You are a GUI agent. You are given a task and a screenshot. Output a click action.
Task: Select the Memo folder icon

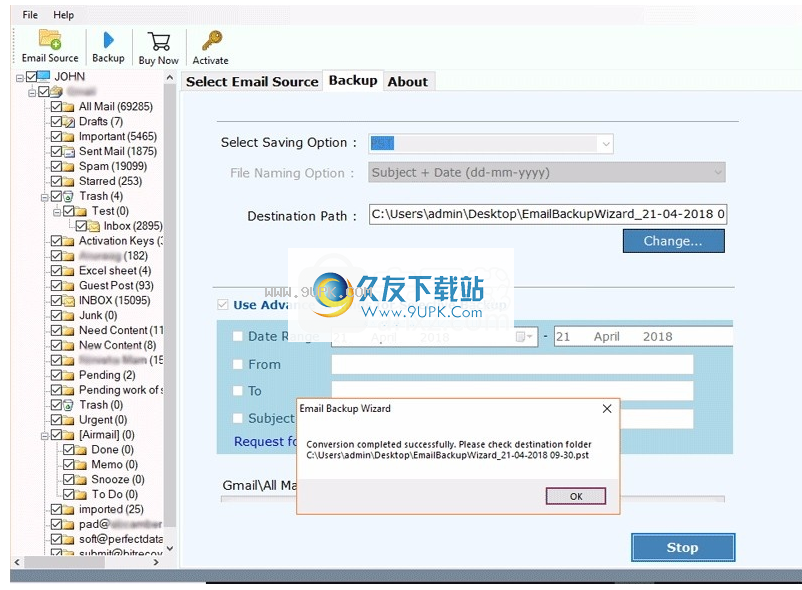pyautogui.click(x=80, y=465)
